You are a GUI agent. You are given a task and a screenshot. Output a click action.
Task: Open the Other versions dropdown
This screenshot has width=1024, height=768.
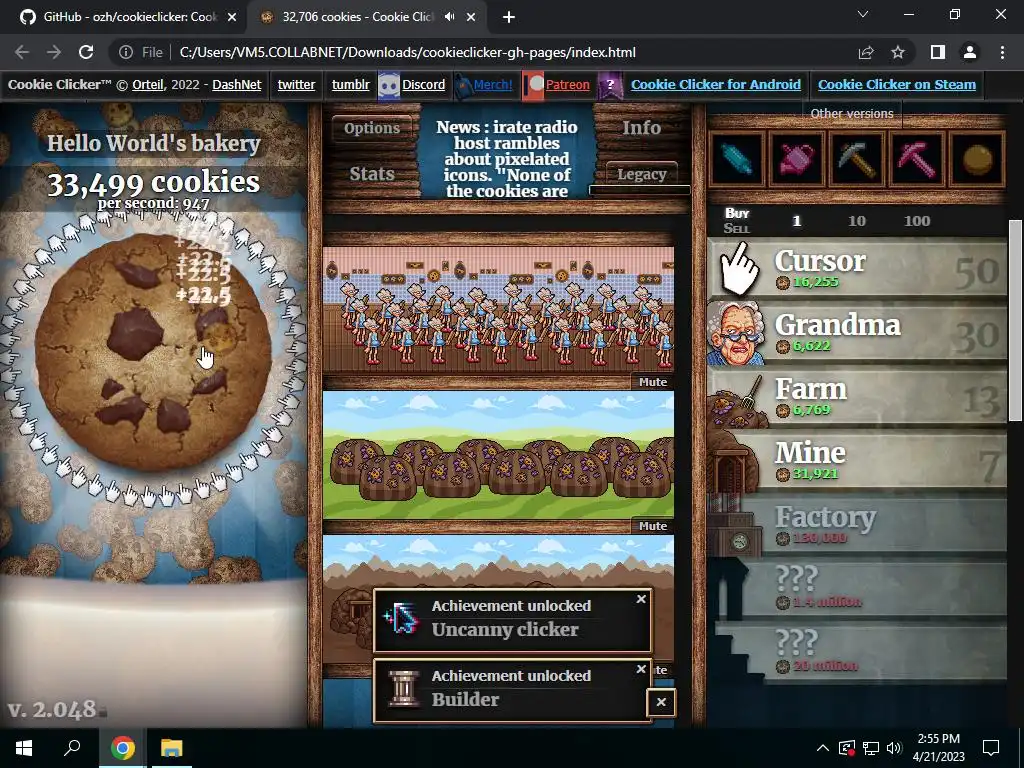pyautogui.click(x=852, y=114)
